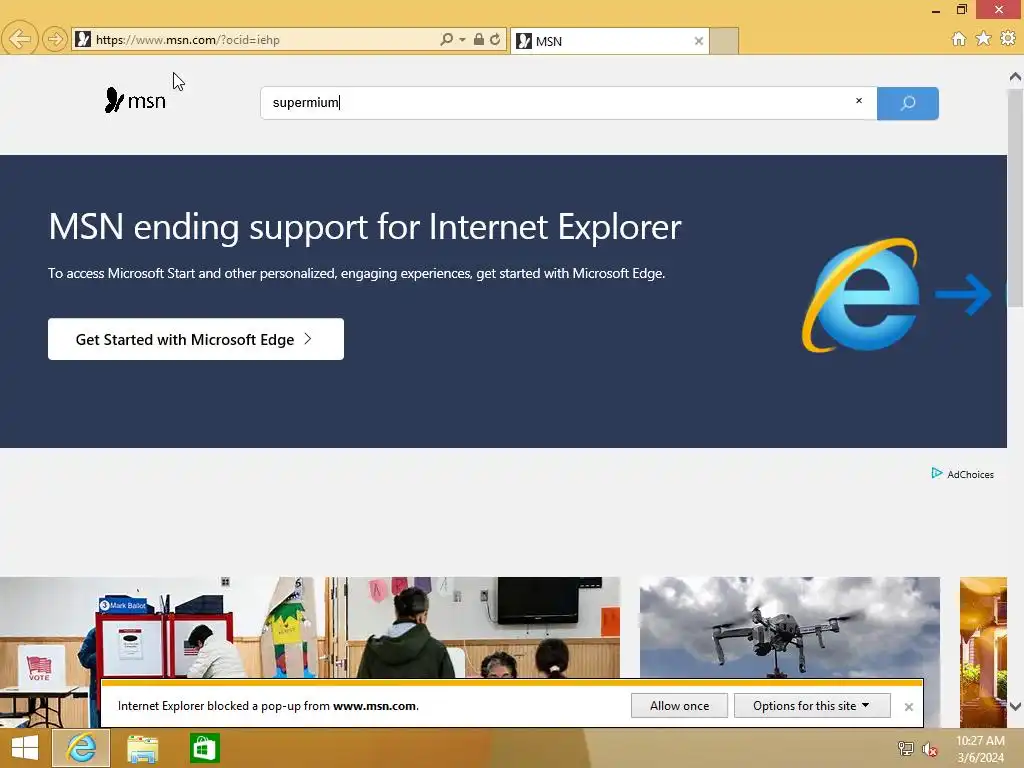Click the vertical scrollbar thumb
This screenshot has width=1024, height=768.
click(x=1015, y=197)
